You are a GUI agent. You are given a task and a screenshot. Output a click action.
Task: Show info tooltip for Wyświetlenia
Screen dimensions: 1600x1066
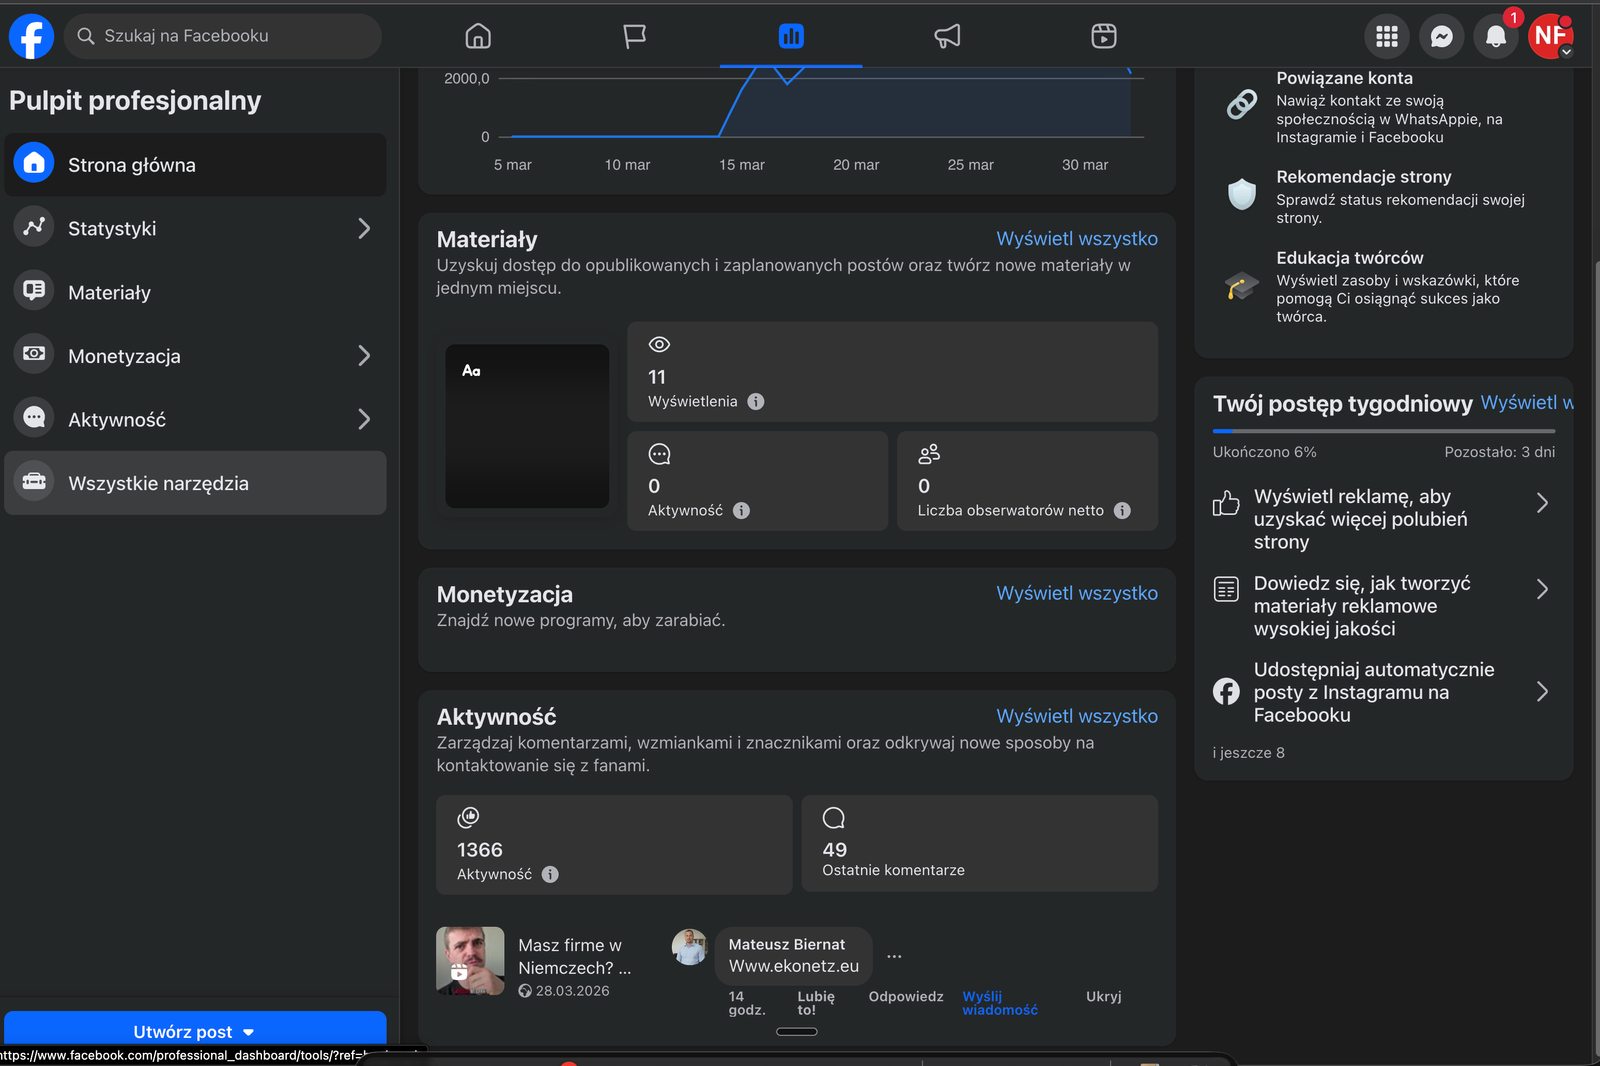point(756,402)
